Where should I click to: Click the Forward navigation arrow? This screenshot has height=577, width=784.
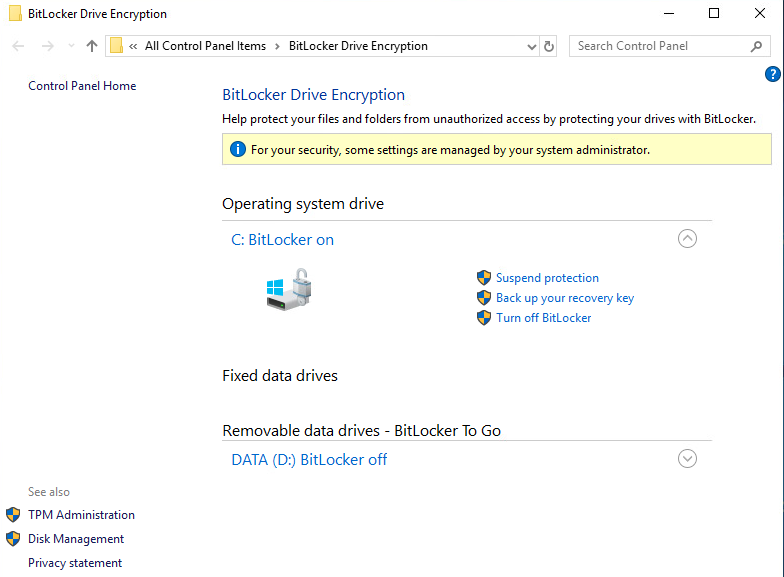point(48,46)
